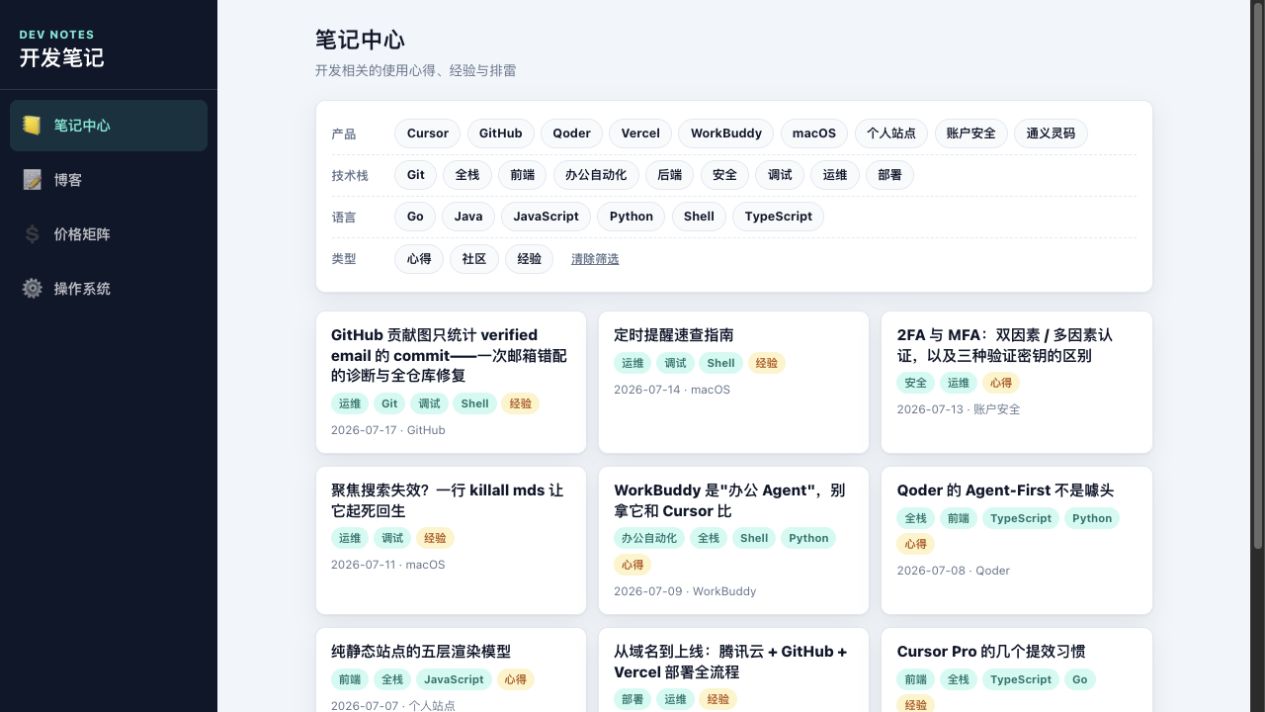The height and width of the screenshot is (712, 1265).
Task: Toggle the Vercel product filter chip
Action: tap(641, 133)
